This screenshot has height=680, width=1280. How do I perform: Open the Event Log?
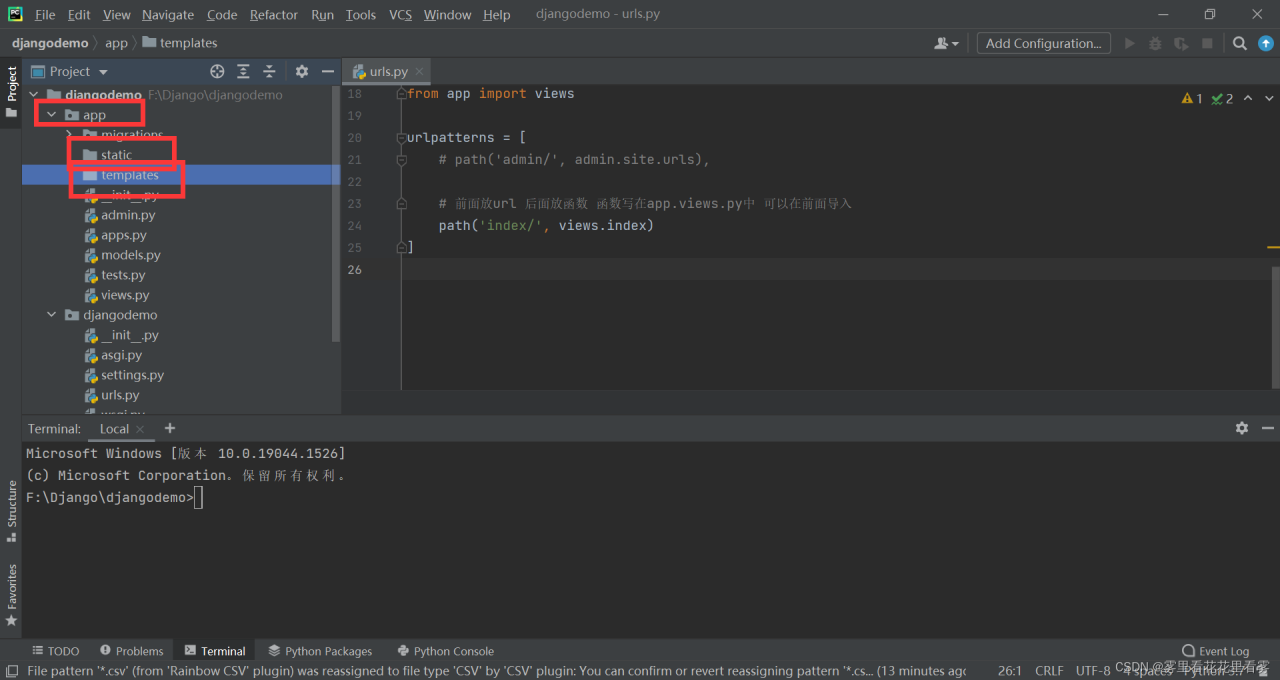[1215, 651]
